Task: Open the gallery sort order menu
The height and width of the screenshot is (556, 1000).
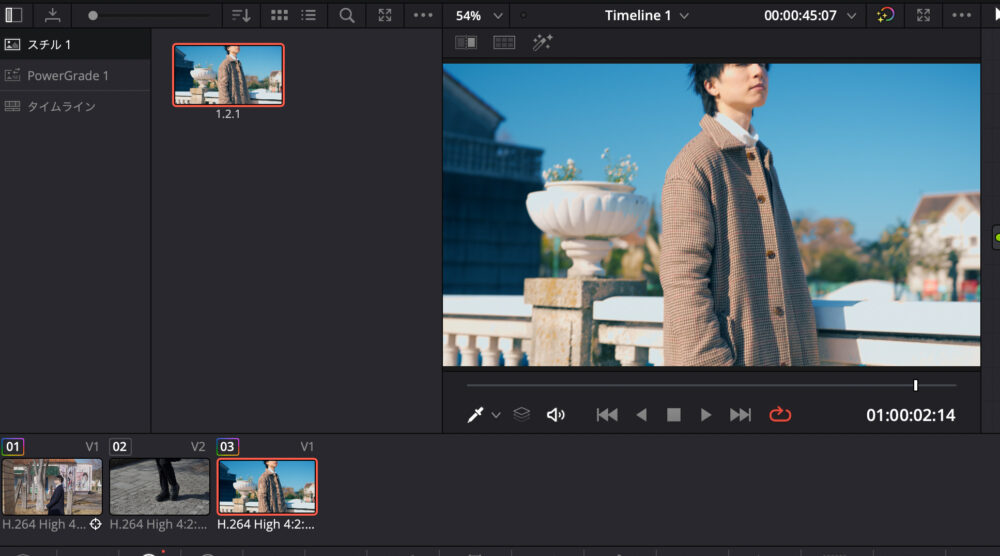Action: pos(241,15)
